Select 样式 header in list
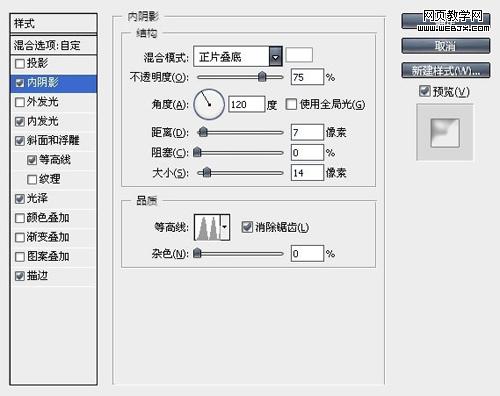This screenshot has height=396, width=500. [x=54, y=24]
